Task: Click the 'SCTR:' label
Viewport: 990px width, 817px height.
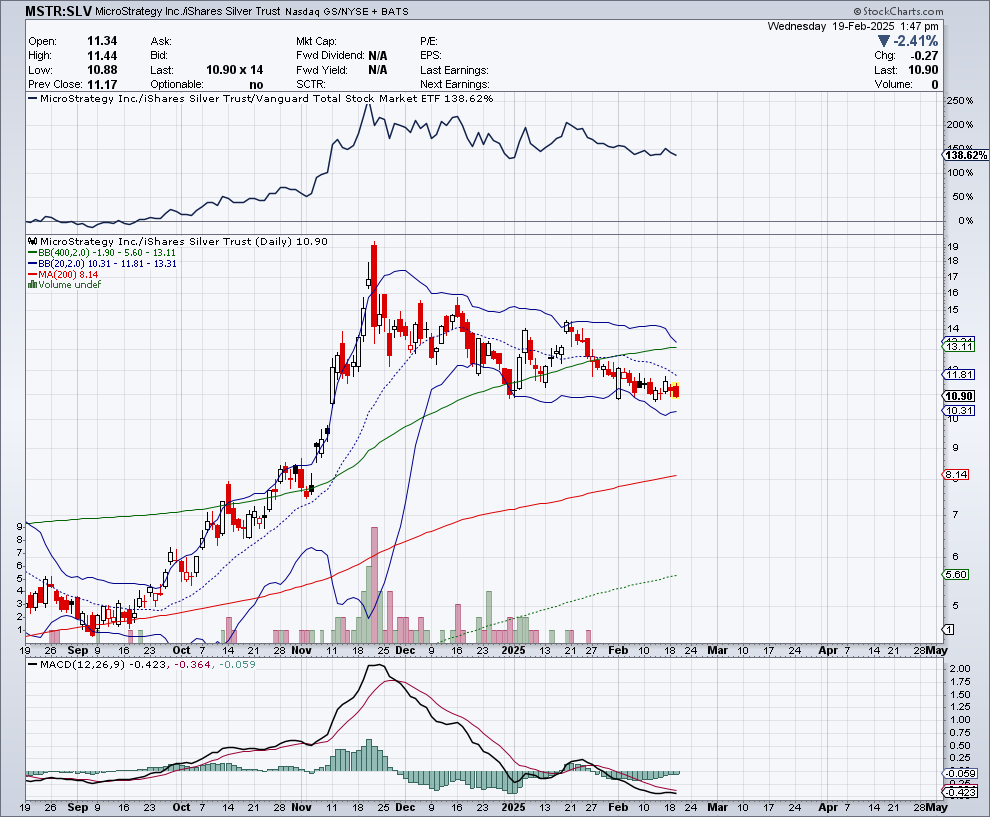Action: tap(311, 84)
